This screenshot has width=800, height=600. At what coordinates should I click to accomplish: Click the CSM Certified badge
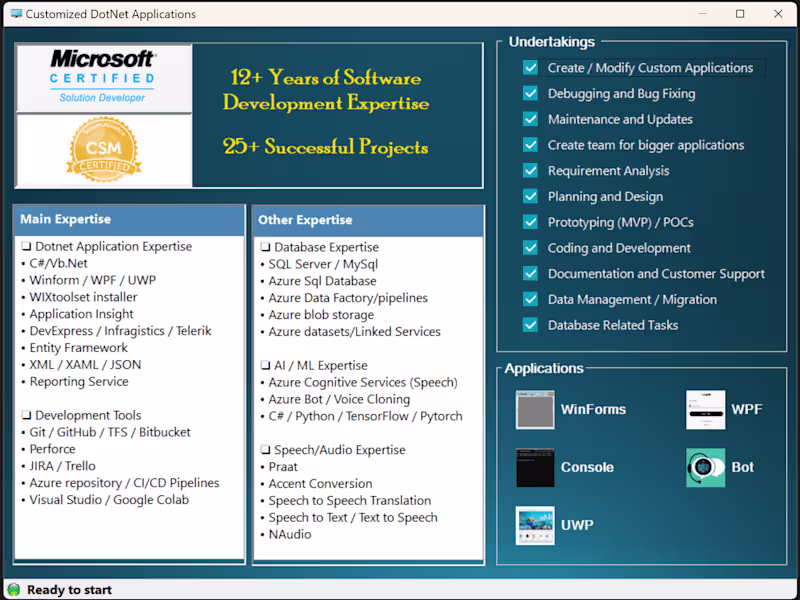click(x=104, y=149)
